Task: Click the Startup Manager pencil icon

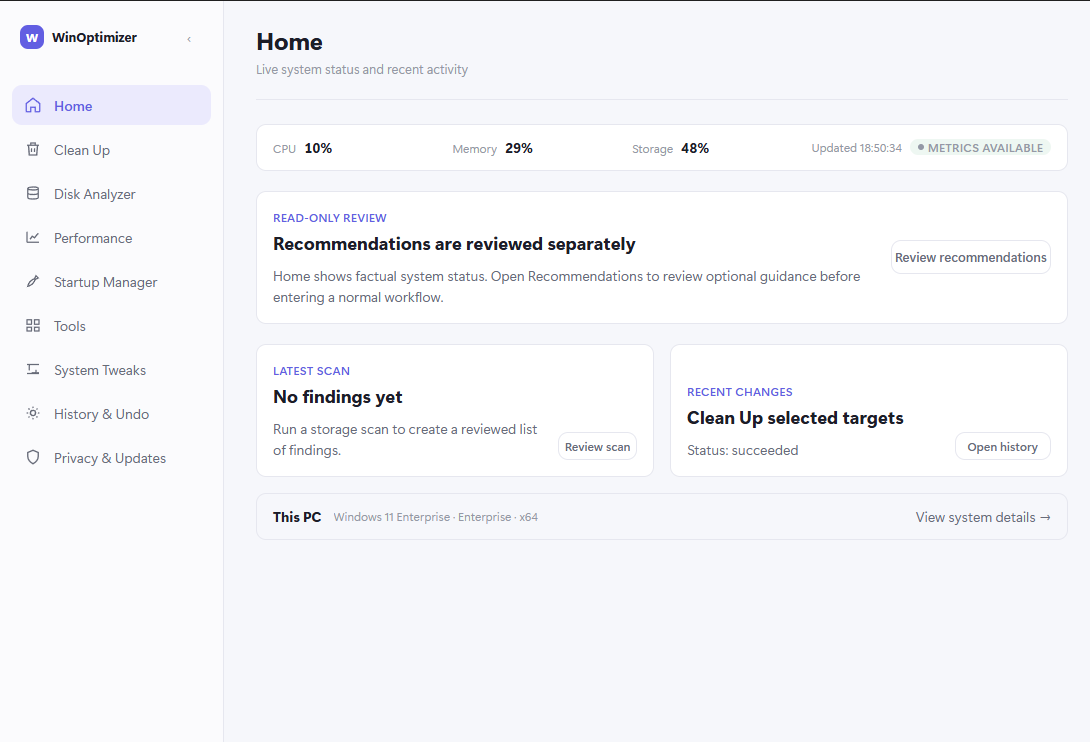Action: (x=33, y=282)
